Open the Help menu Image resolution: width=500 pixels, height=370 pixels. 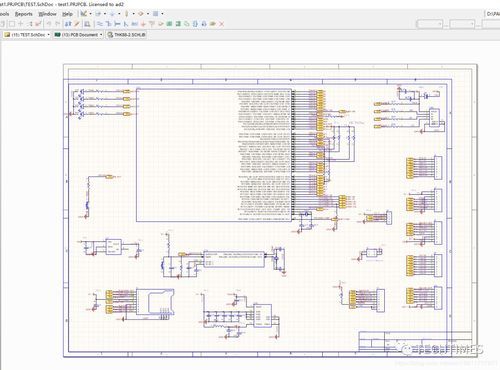click(67, 14)
